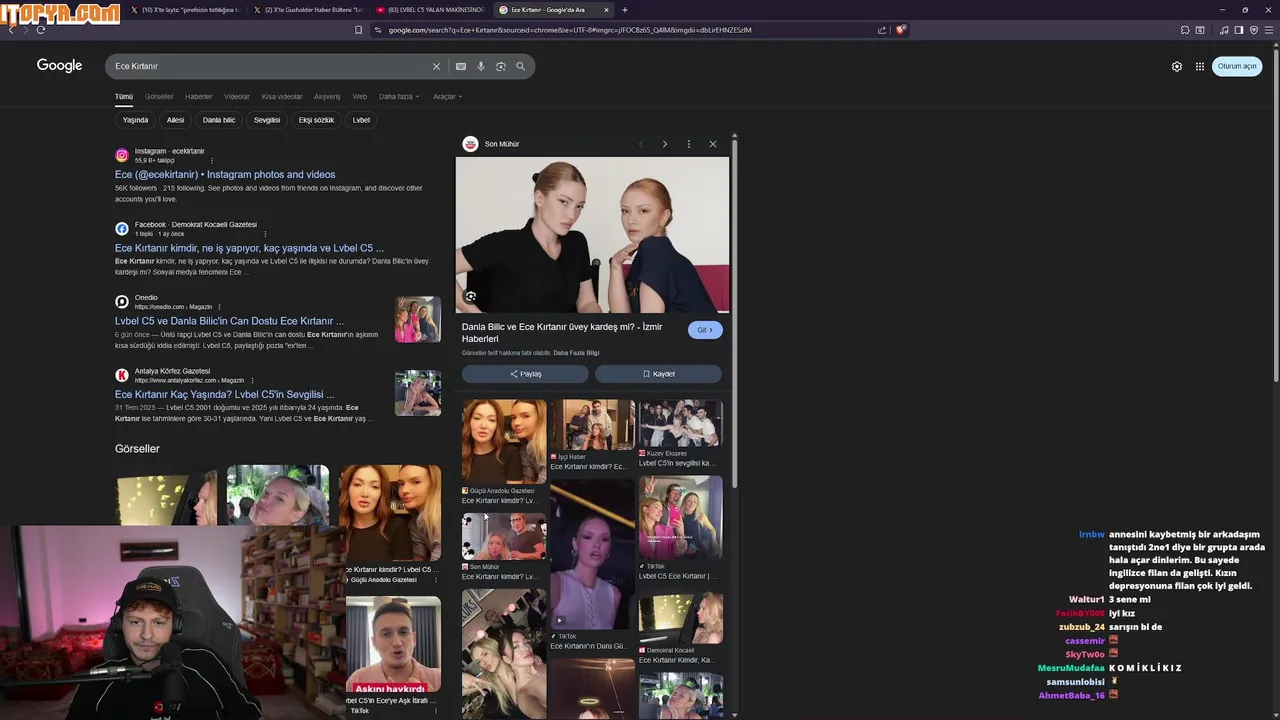This screenshot has height=720, width=1280.
Task: Start voice search with microphone icon
Action: point(481,66)
